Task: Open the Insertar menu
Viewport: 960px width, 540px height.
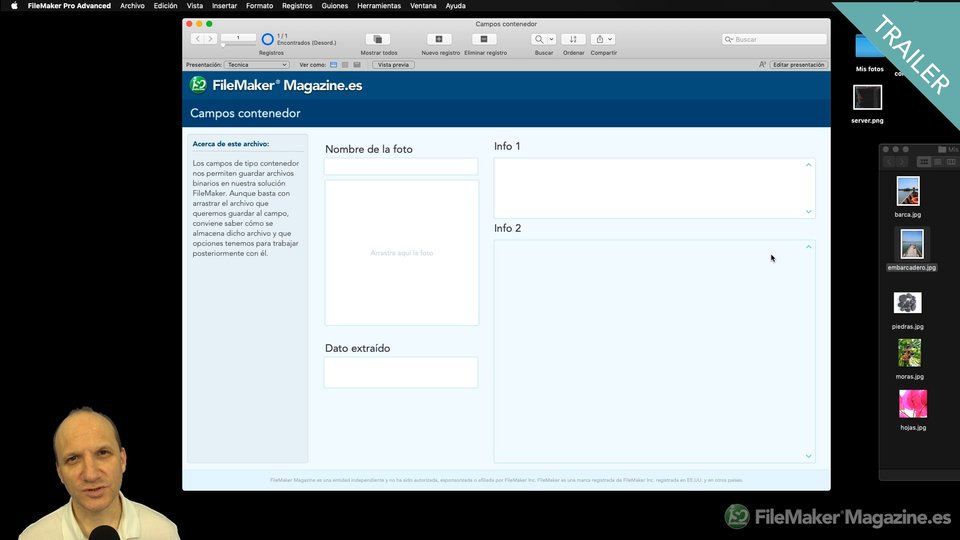Action: coord(224,6)
